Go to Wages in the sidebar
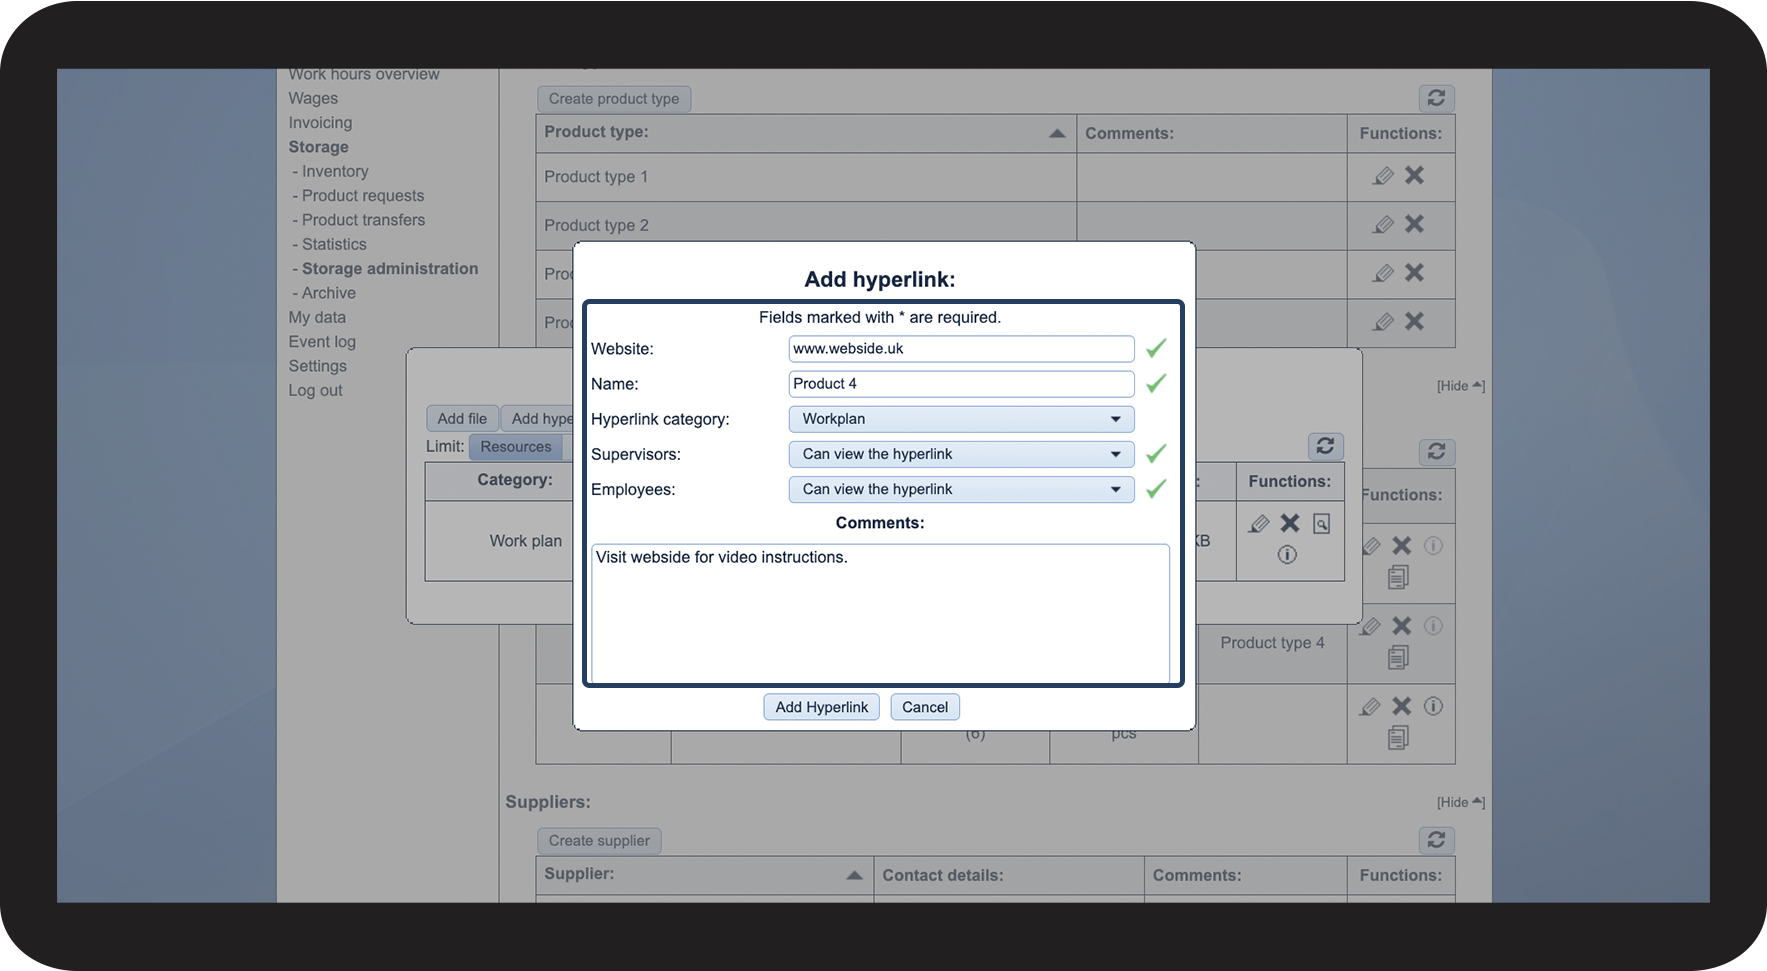1767x971 pixels. click(313, 98)
